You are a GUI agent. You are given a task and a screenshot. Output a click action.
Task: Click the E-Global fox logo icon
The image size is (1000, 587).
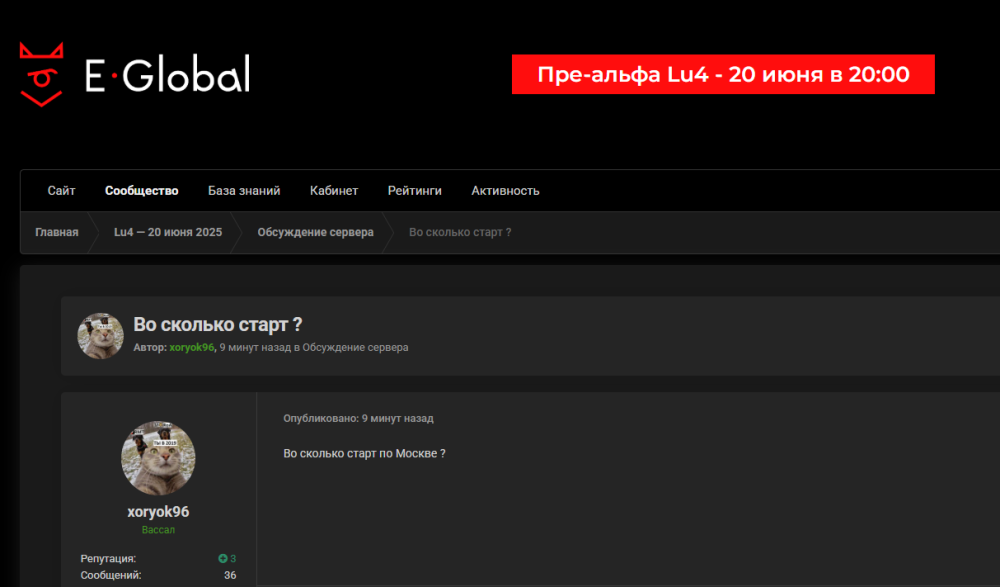(x=42, y=74)
